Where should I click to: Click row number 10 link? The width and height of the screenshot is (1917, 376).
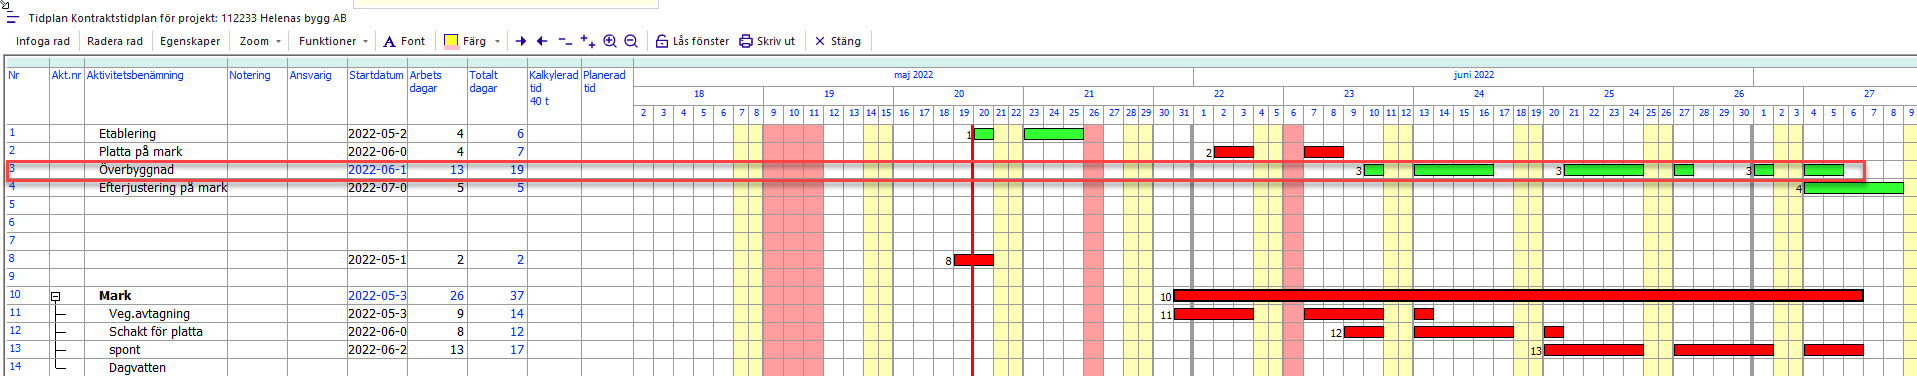tap(15, 294)
